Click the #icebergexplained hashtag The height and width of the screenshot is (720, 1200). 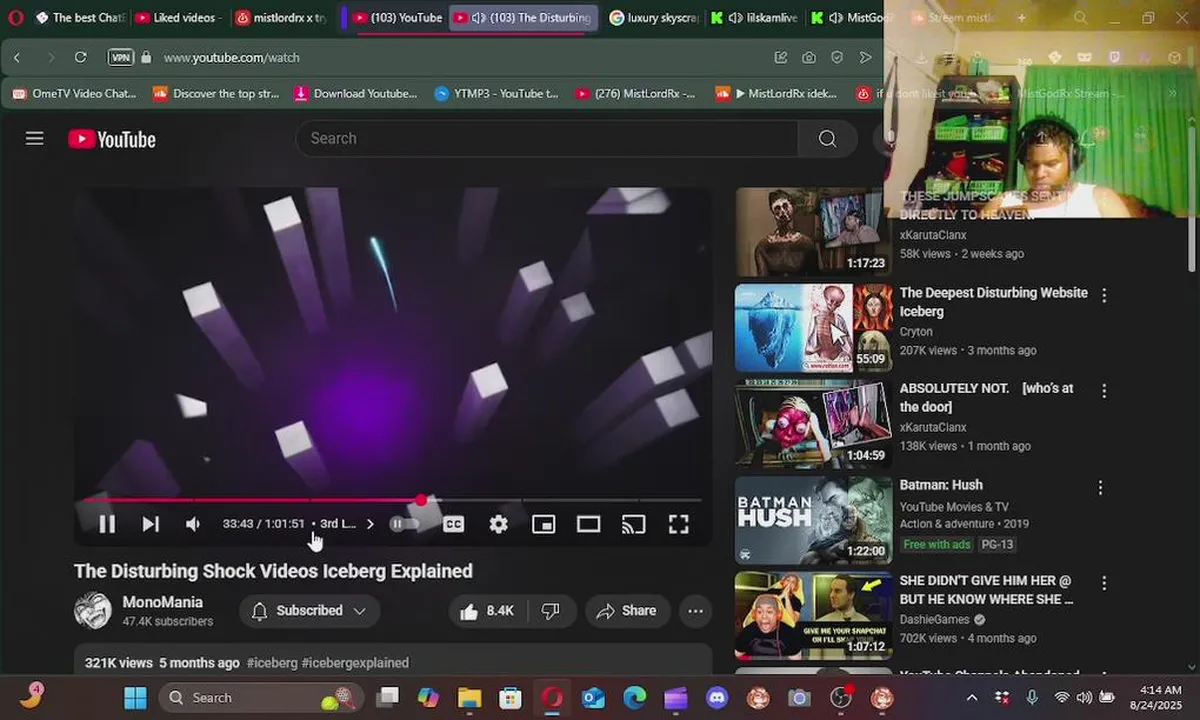[x=355, y=663]
